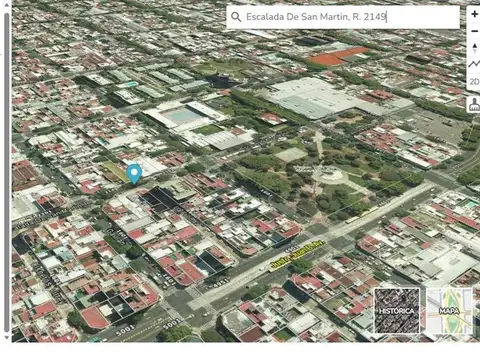
Task: Zoom in with the plus button
Action: [474, 14]
